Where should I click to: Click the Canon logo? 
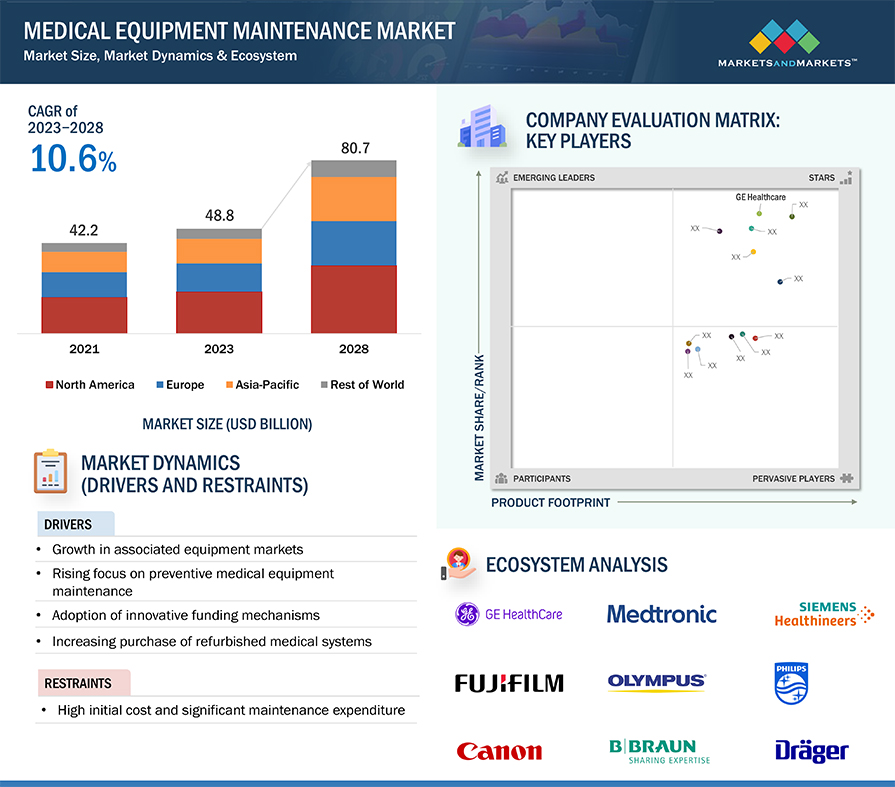click(499, 751)
